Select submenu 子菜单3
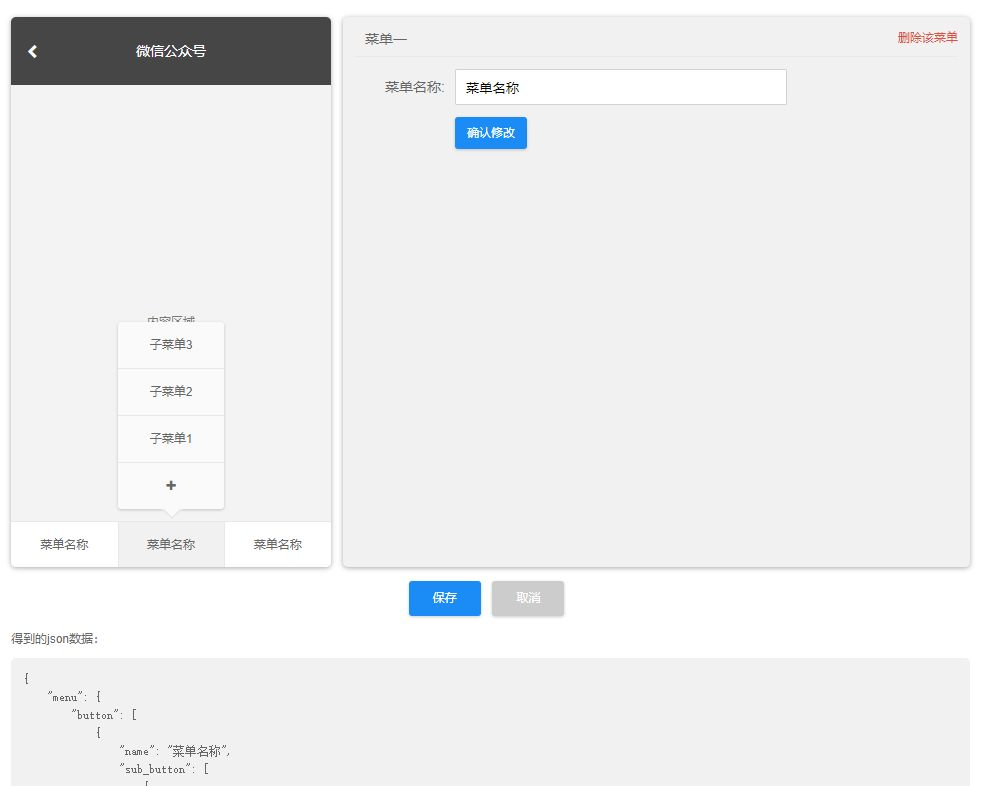 click(x=171, y=345)
